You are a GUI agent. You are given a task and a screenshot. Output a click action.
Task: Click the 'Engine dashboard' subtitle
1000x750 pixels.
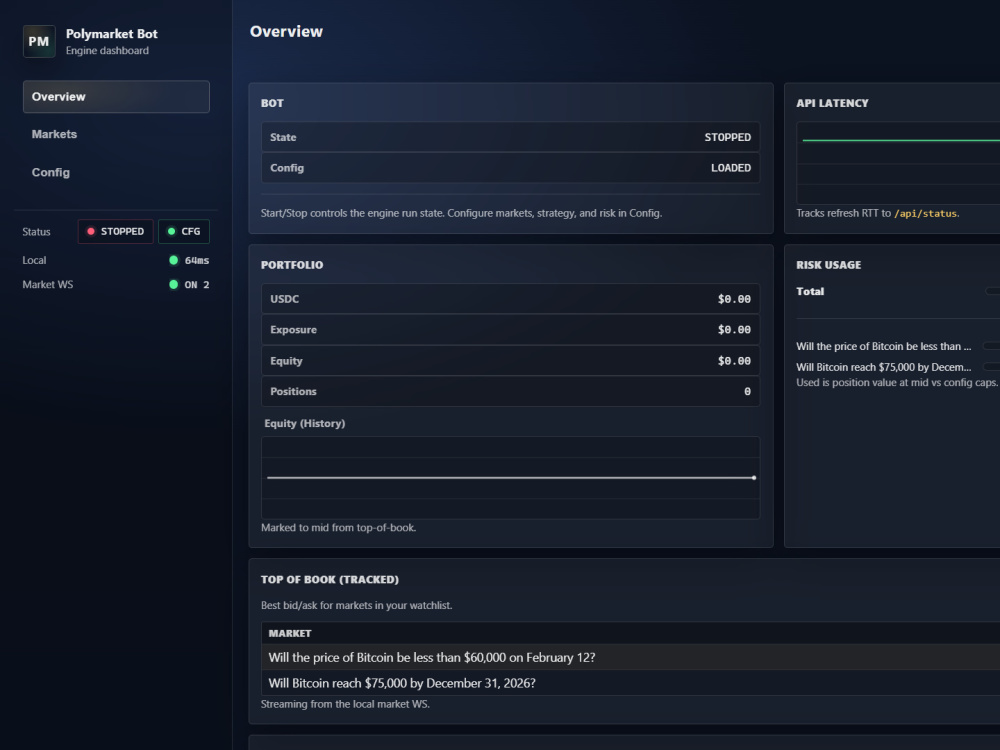tap(107, 50)
